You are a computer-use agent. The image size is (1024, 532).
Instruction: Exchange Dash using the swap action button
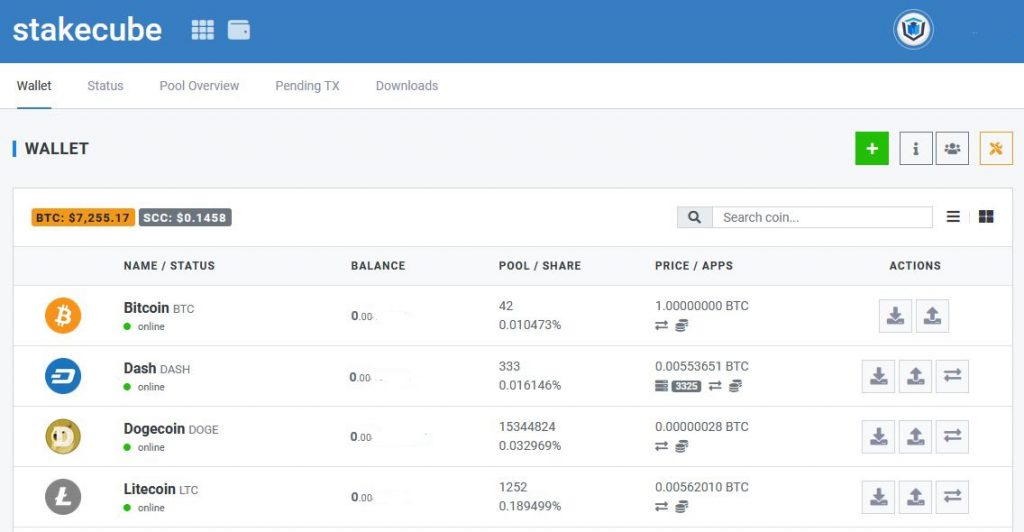pyautogui.click(x=952, y=376)
